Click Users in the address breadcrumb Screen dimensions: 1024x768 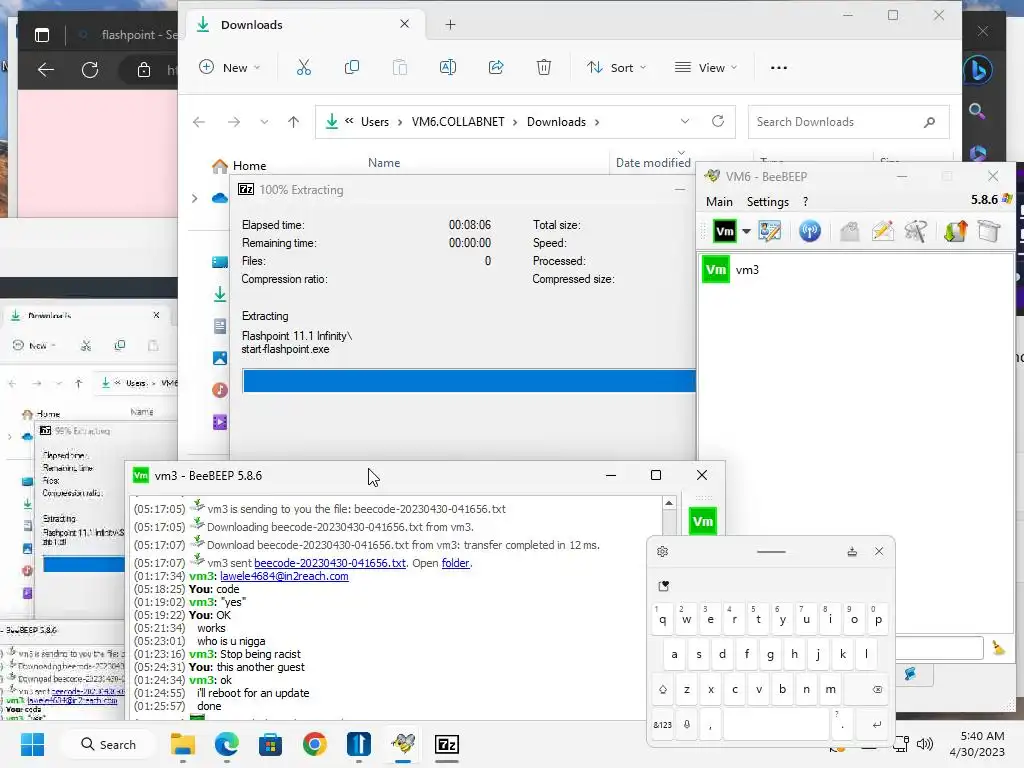tap(375, 122)
